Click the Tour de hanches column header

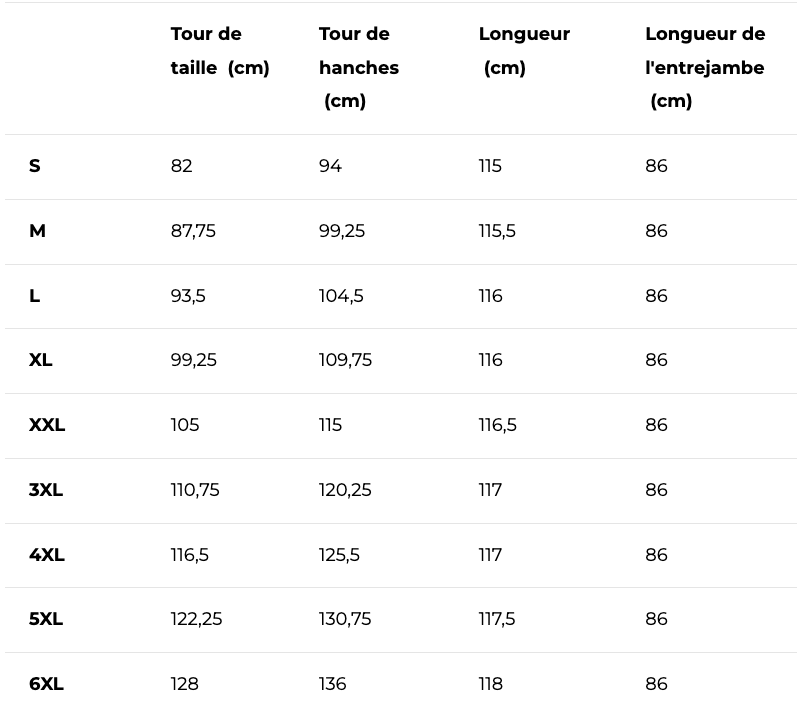tap(359, 67)
